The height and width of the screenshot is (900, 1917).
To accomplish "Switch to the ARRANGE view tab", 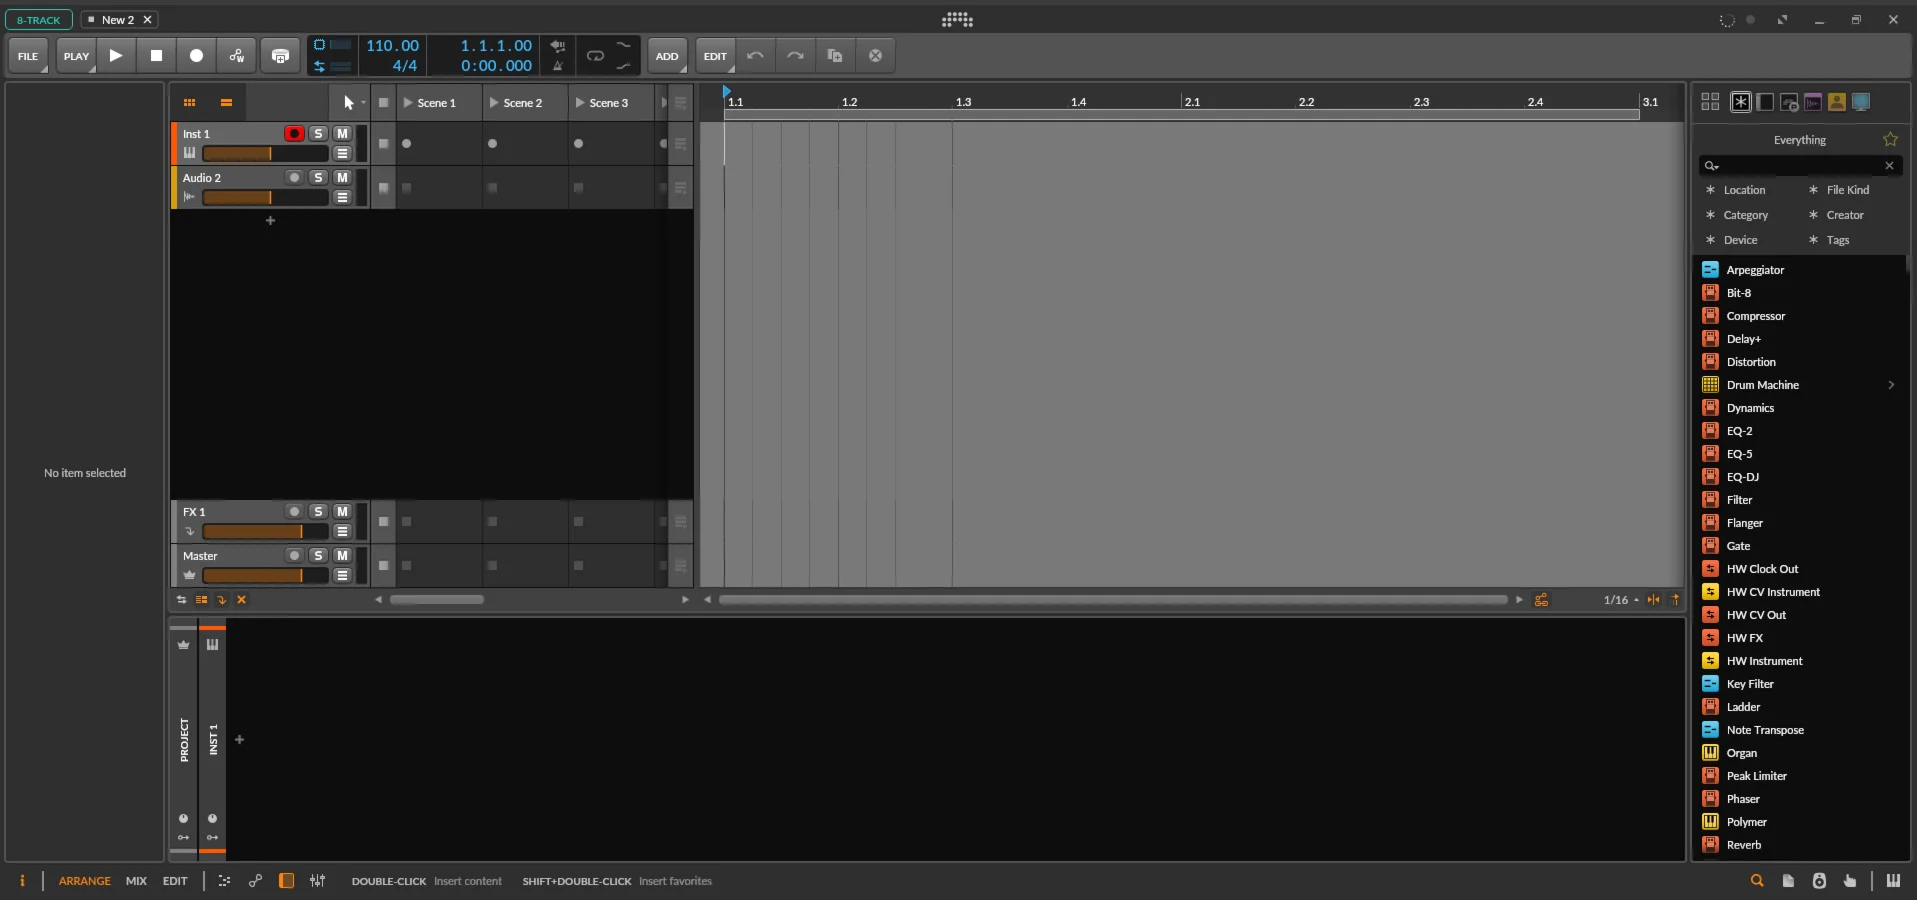I will (x=85, y=881).
